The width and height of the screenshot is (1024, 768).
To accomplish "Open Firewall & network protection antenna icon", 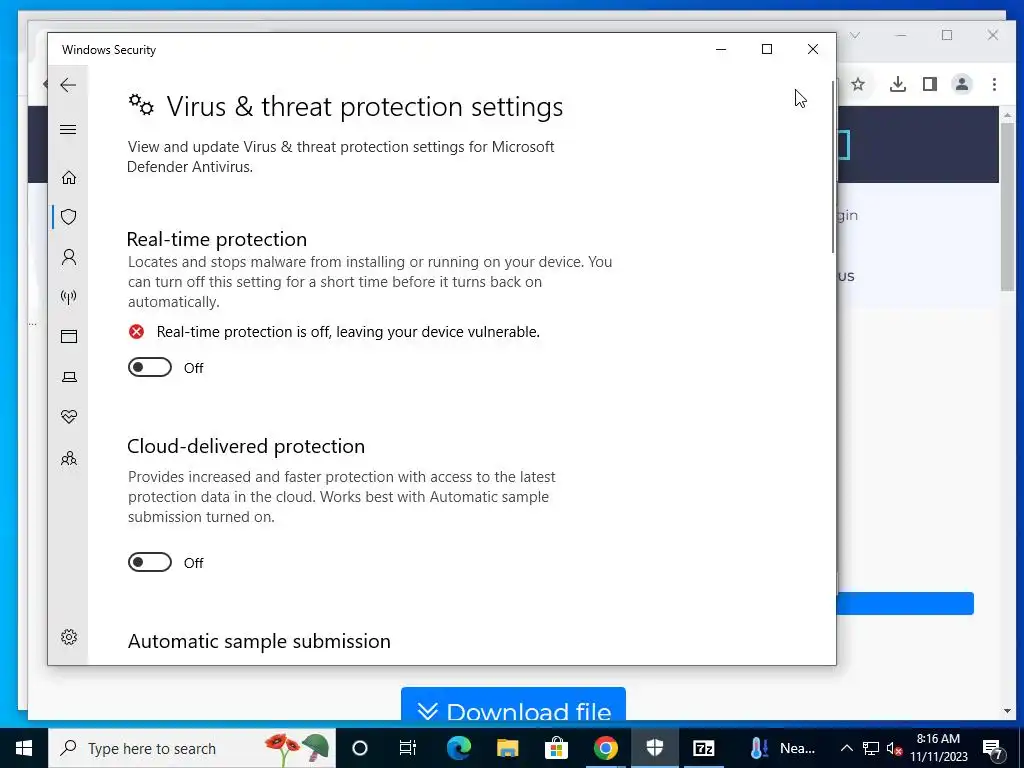I will point(69,297).
